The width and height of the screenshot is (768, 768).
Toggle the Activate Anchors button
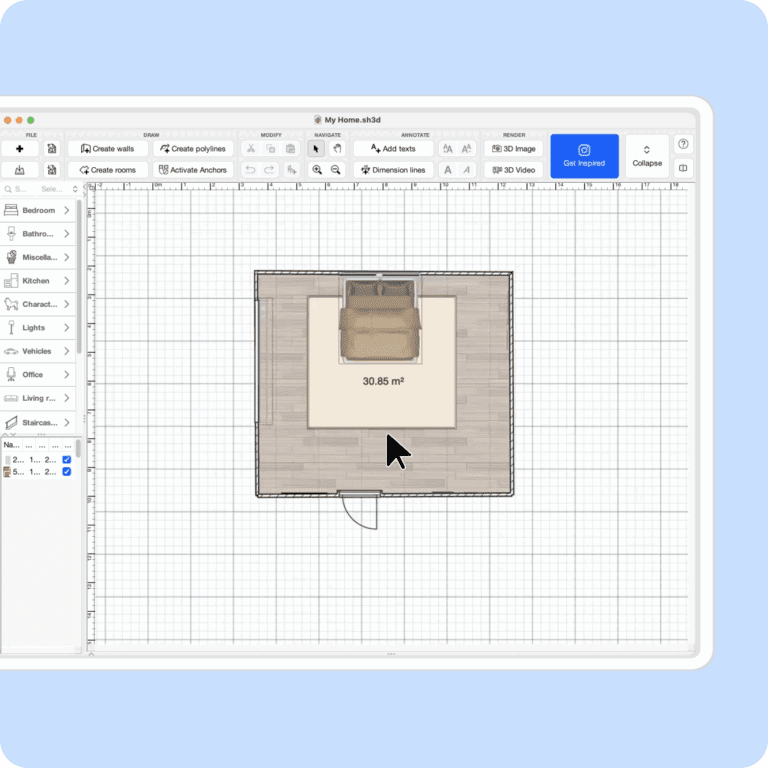pyautogui.click(x=192, y=170)
